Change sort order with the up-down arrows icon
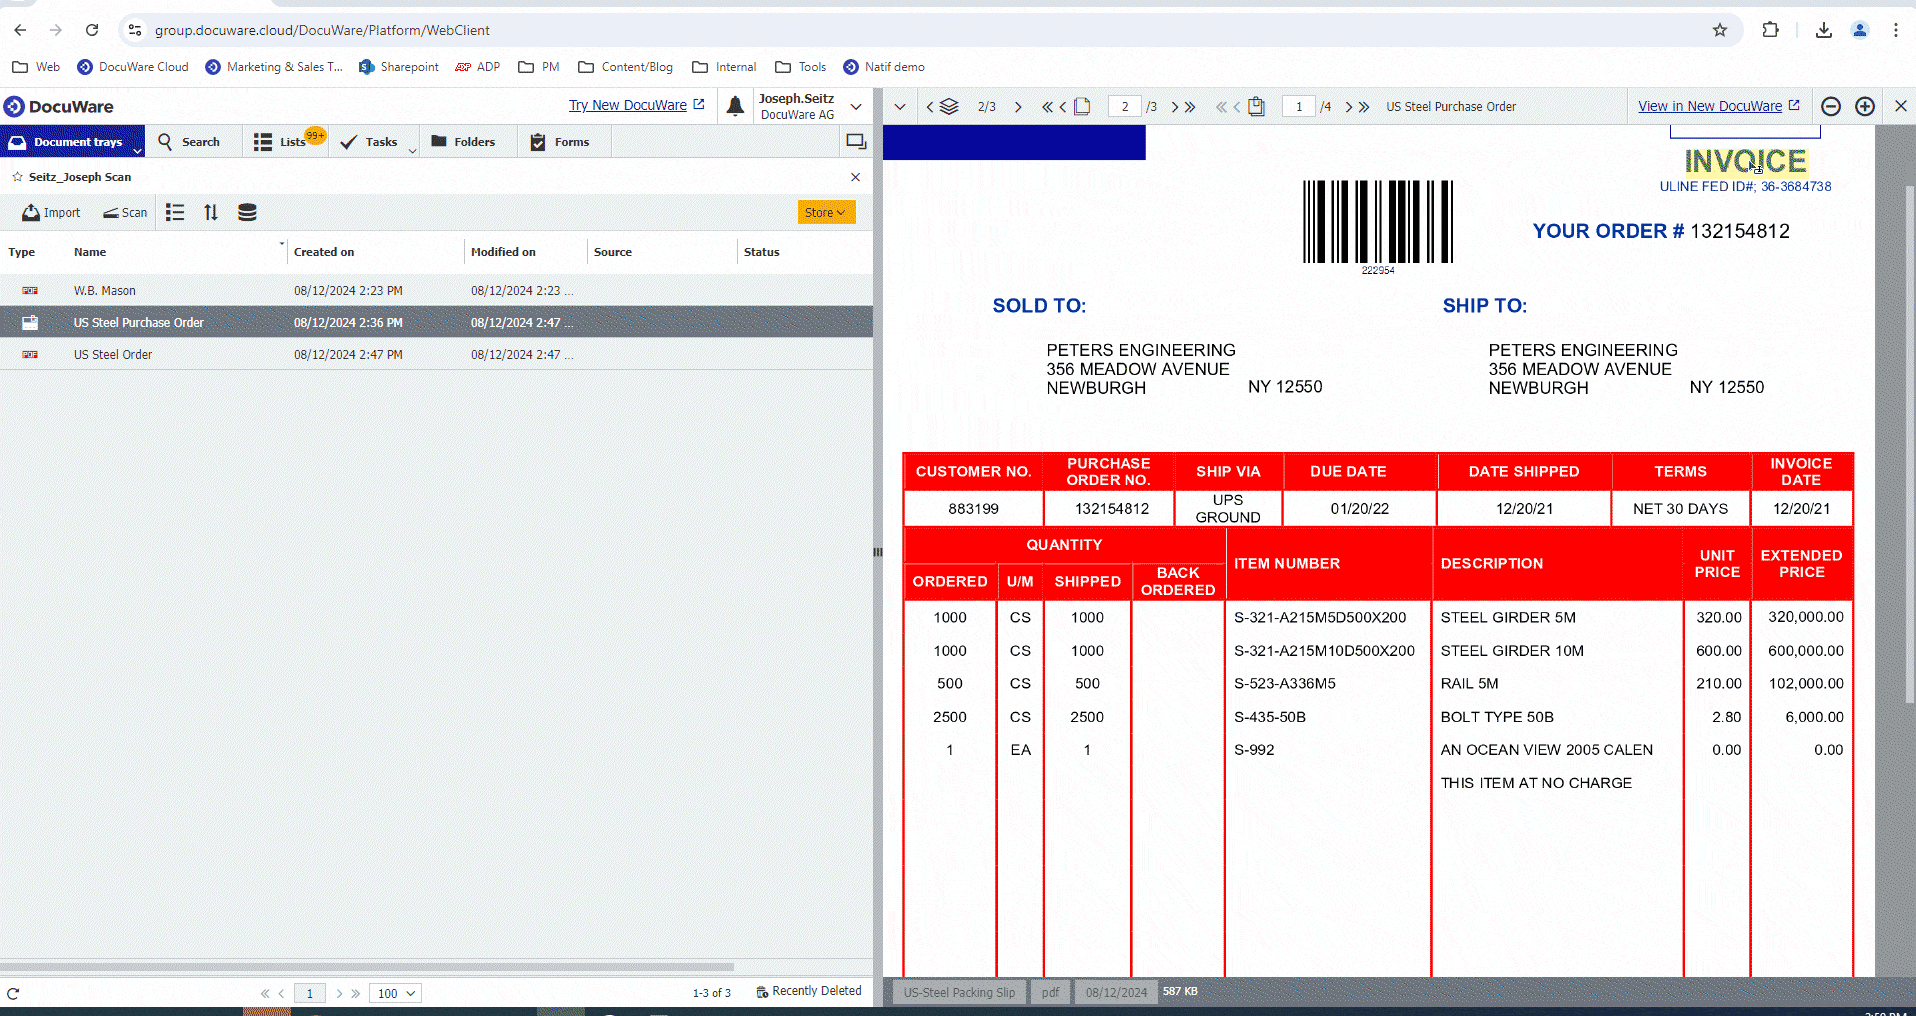The height and width of the screenshot is (1016, 1916). (210, 212)
